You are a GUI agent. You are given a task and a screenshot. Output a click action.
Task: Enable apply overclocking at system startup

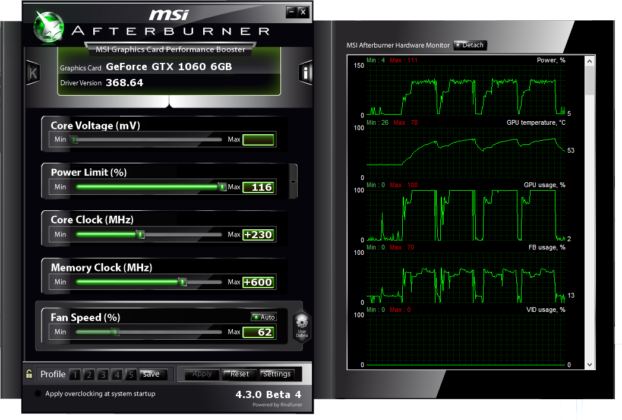coord(38,394)
